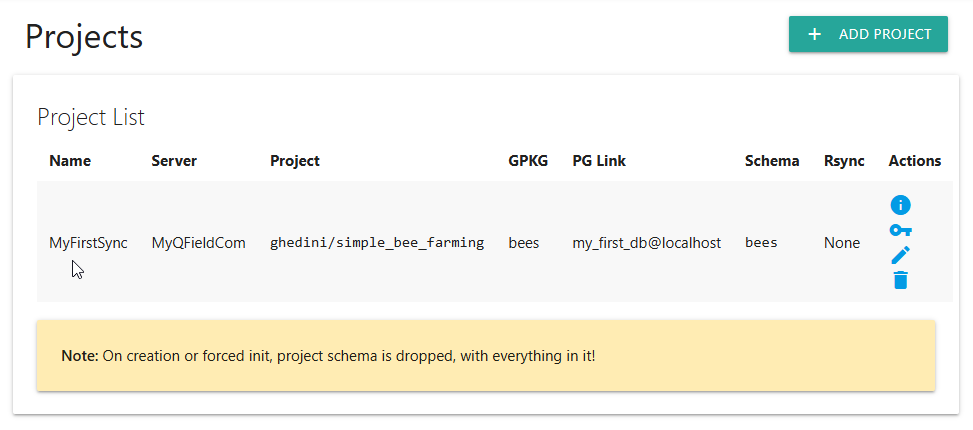
Task: Click the key icon for MyFirstSync
Action: pos(900,230)
